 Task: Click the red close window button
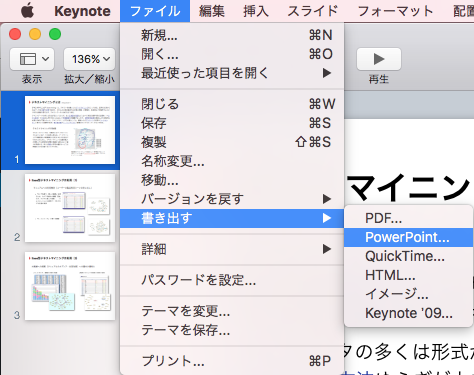[x=15, y=34]
